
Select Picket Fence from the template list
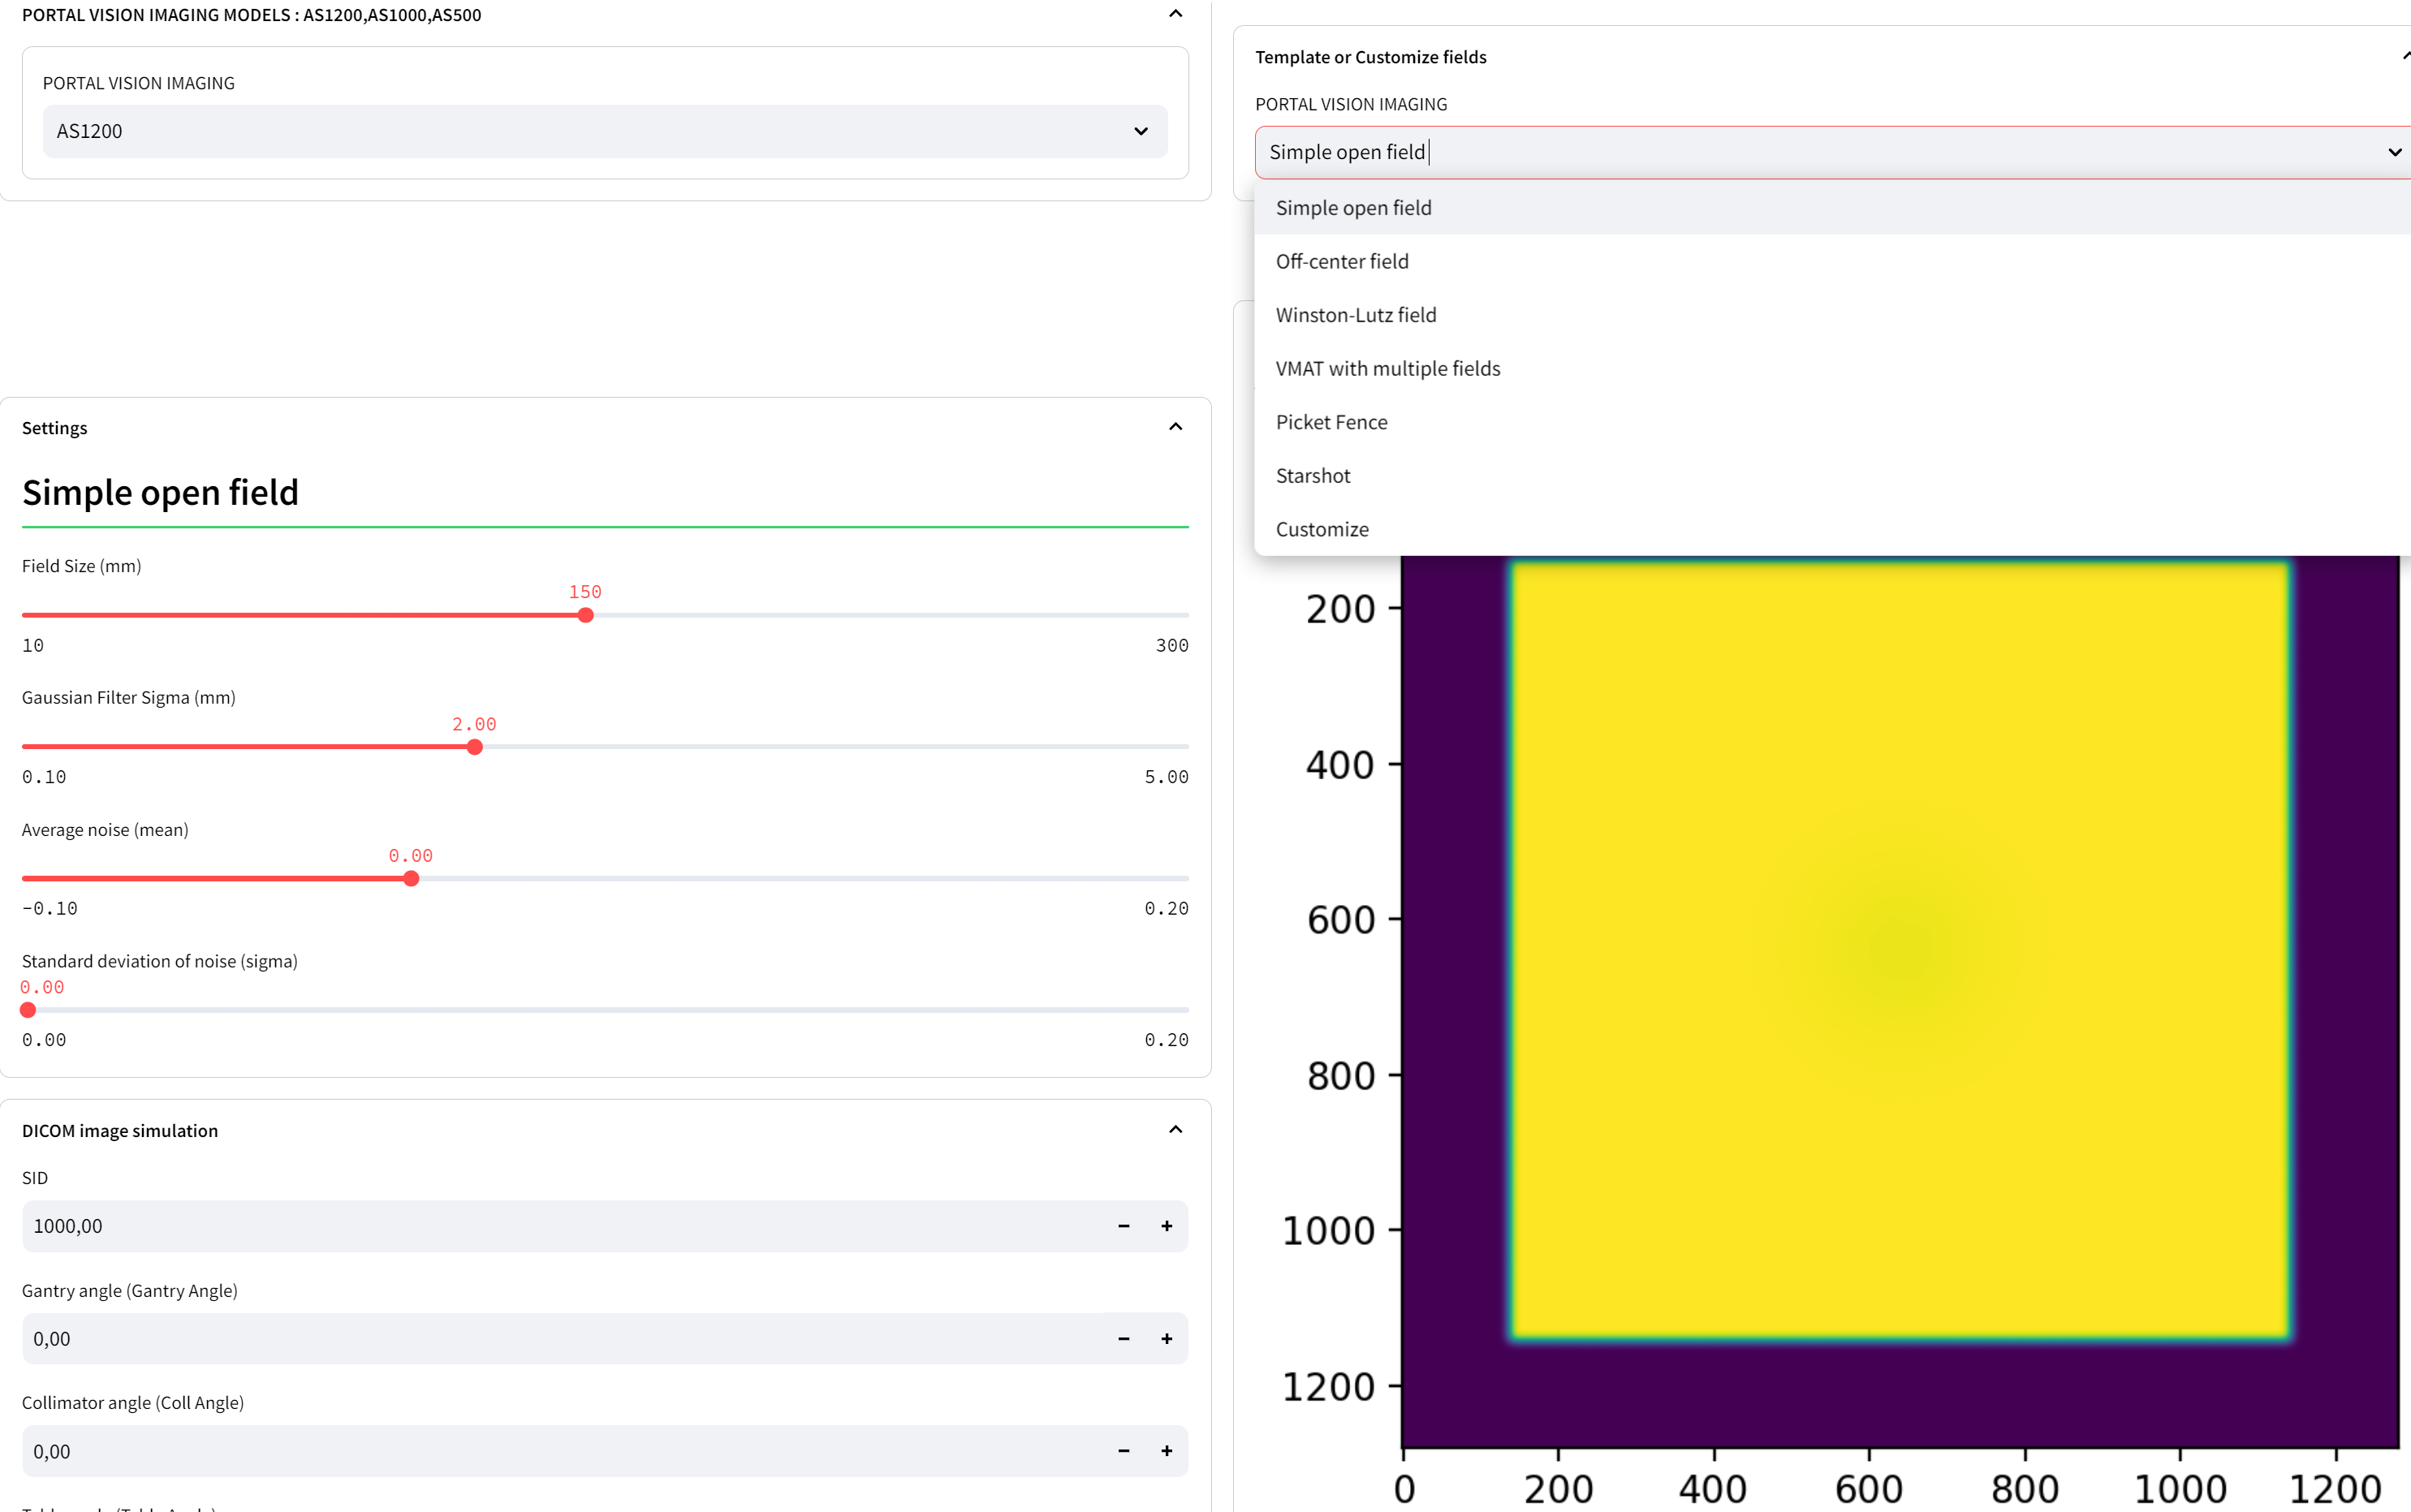click(1331, 421)
